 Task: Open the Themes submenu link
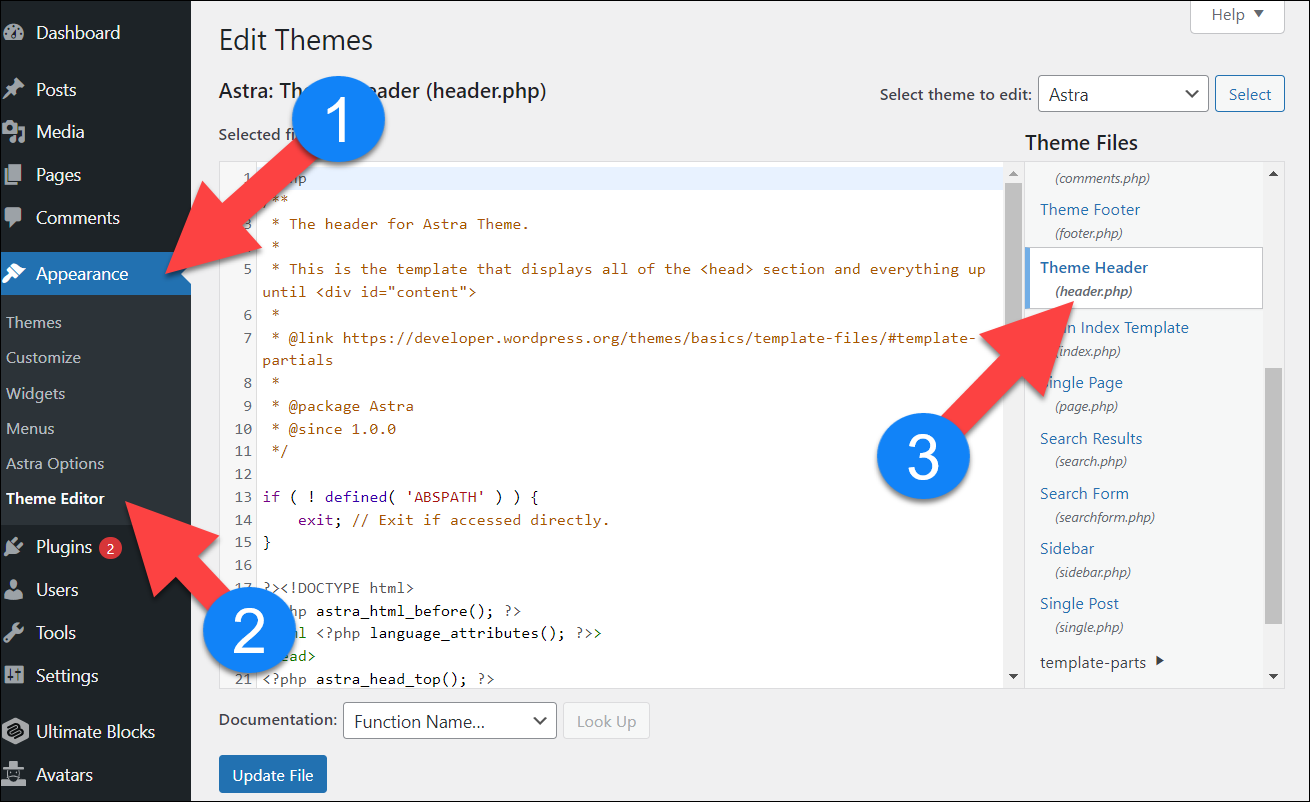[34, 323]
